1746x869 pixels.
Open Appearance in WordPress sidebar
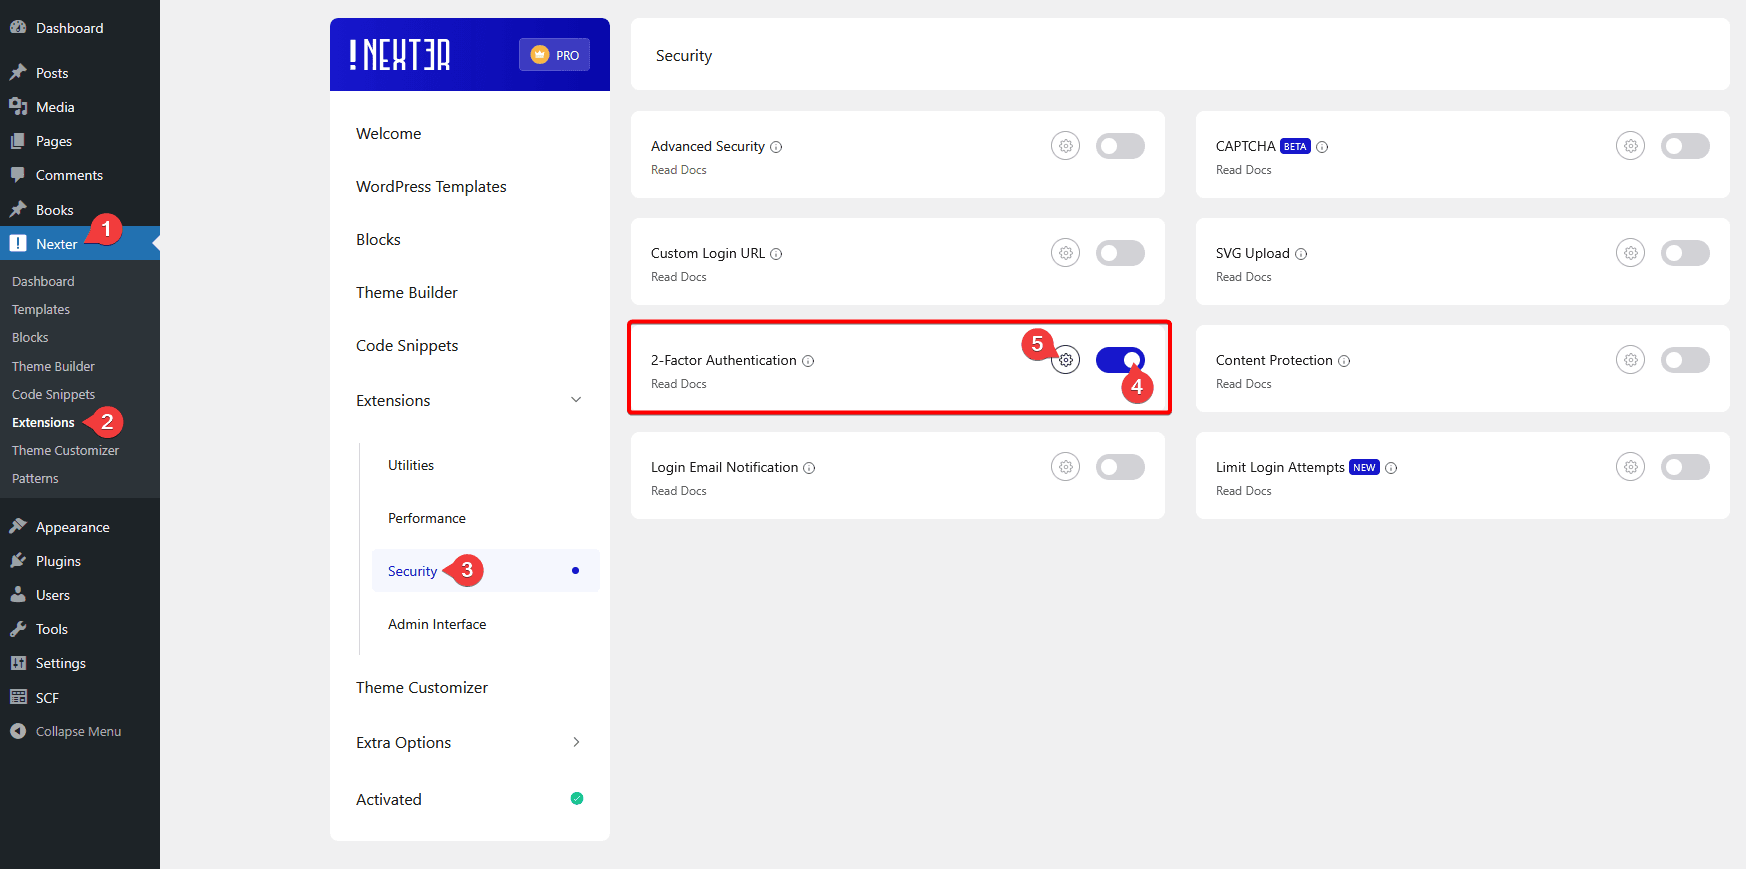click(72, 527)
